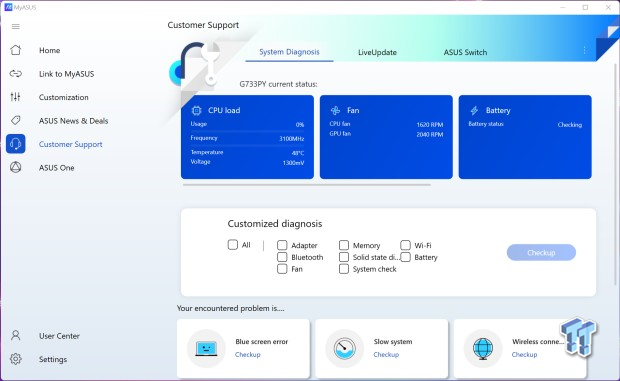
Task: Tick the All checkbox
Action: (232, 245)
